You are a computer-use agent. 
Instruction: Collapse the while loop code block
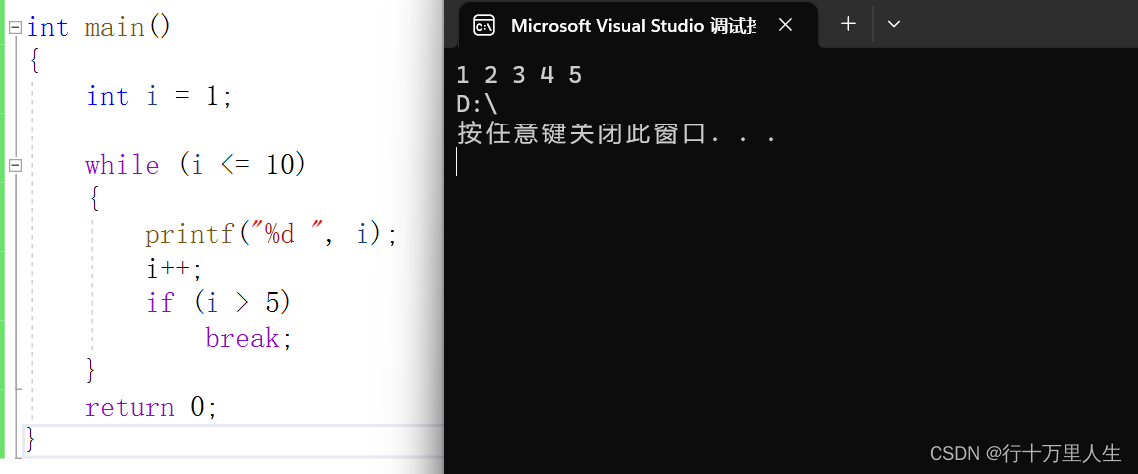(x=16, y=166)
